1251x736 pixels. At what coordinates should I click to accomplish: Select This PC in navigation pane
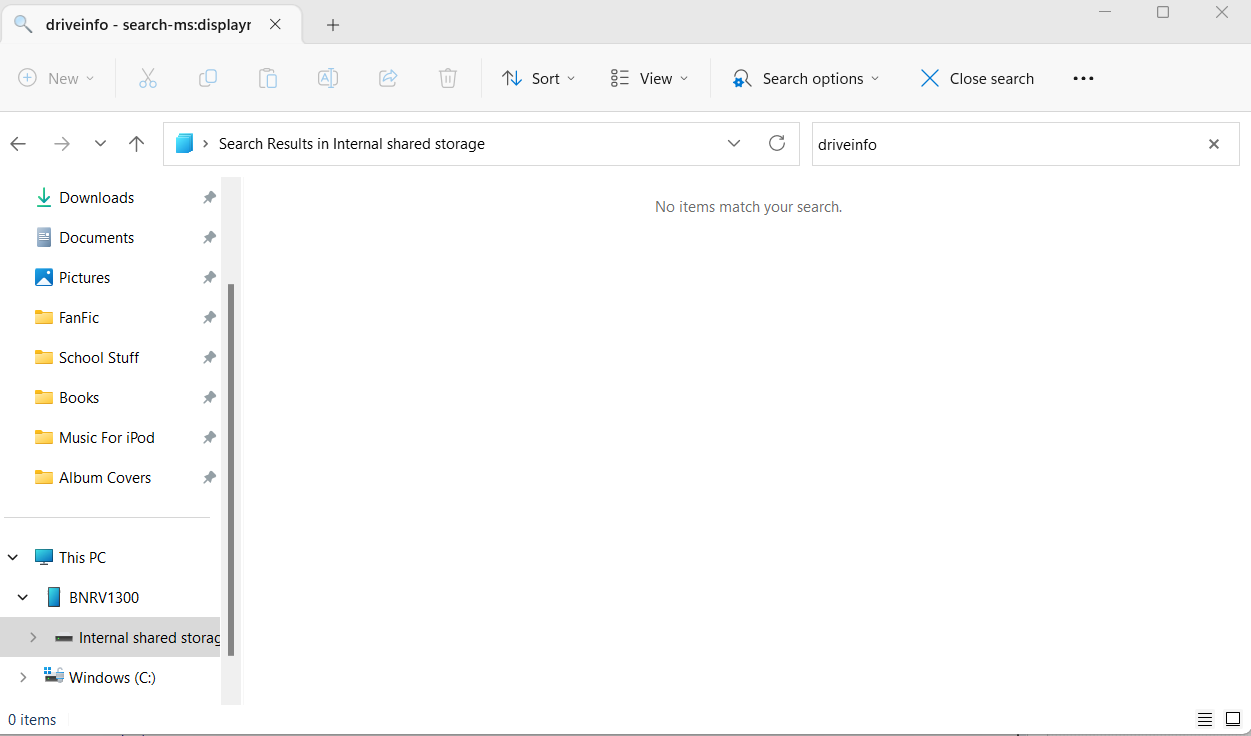pos(82,558)
